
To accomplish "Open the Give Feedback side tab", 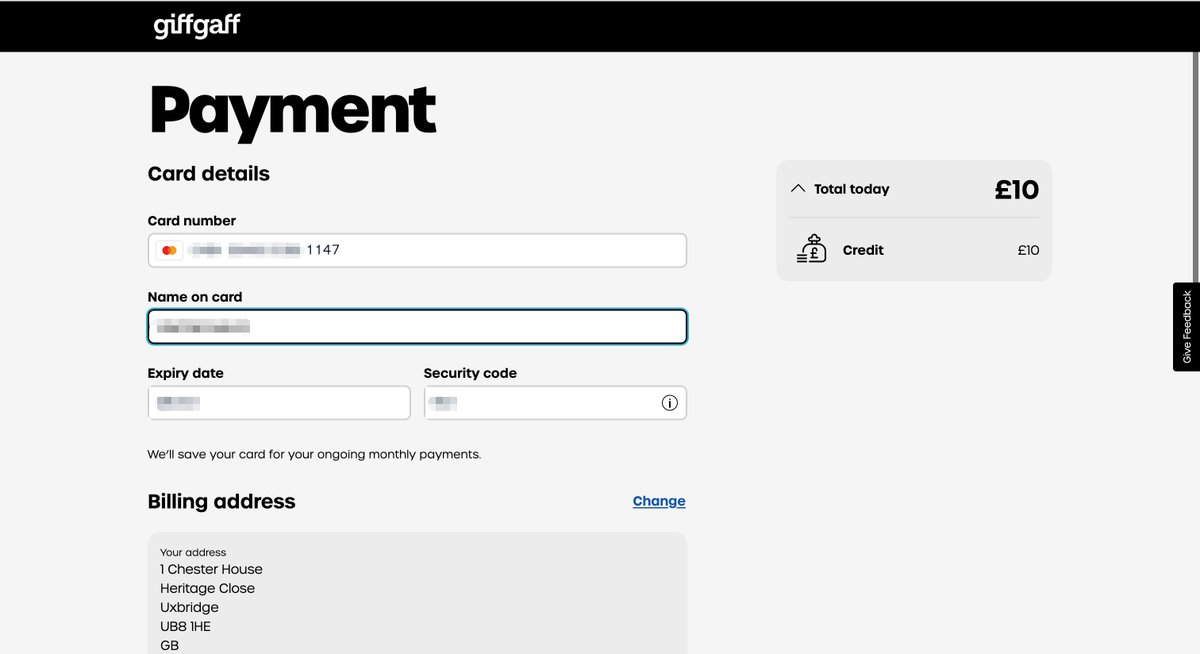I will pyautogui.click(x=1186, y=327).
